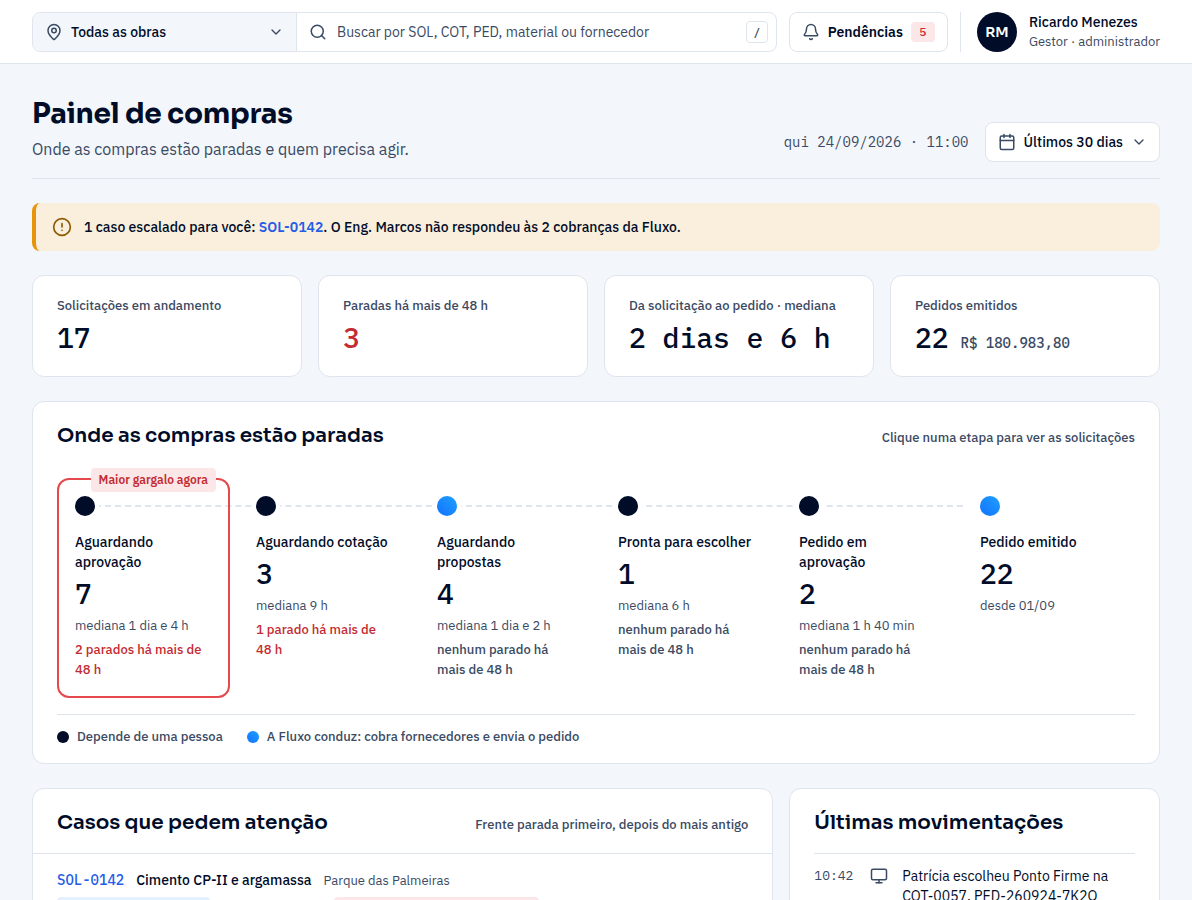Click the date text 'qui 24/09/2026 · 11:00'
The height and width of the screenshot is (900, 1192).
876,142
